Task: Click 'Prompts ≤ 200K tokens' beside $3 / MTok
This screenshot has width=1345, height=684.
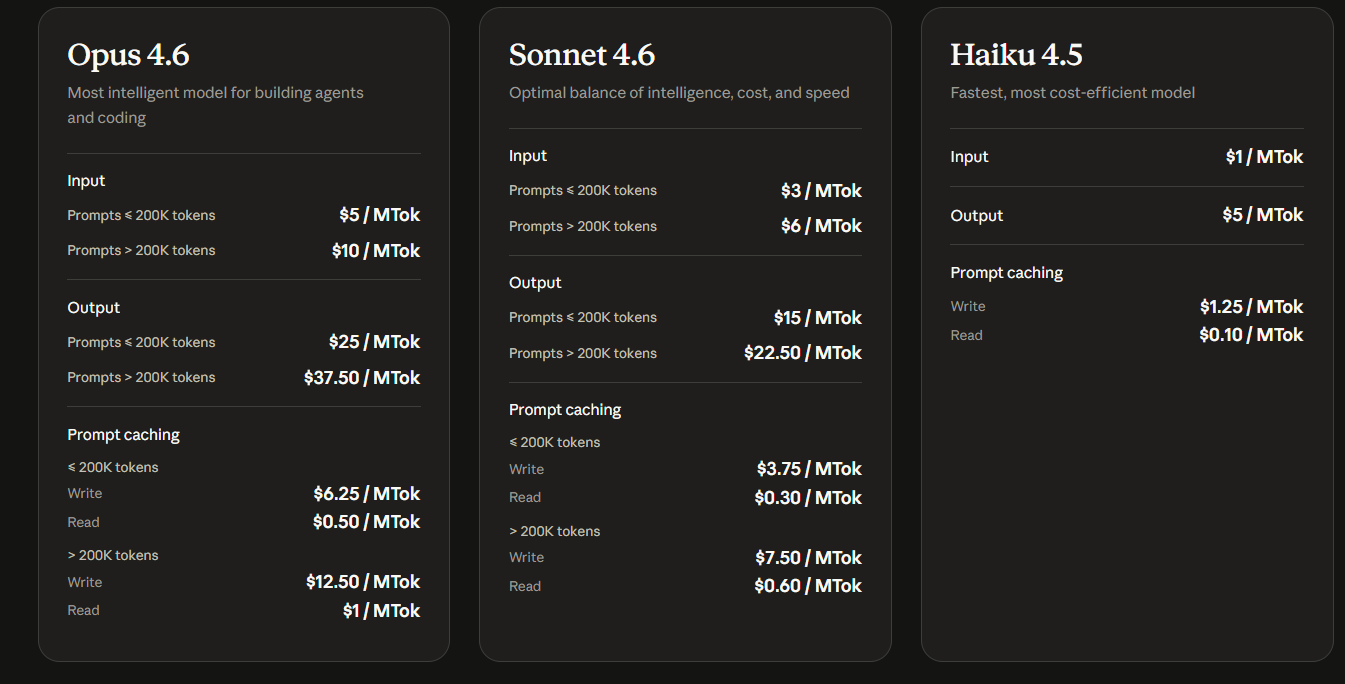Action: [x=583, y=190]
